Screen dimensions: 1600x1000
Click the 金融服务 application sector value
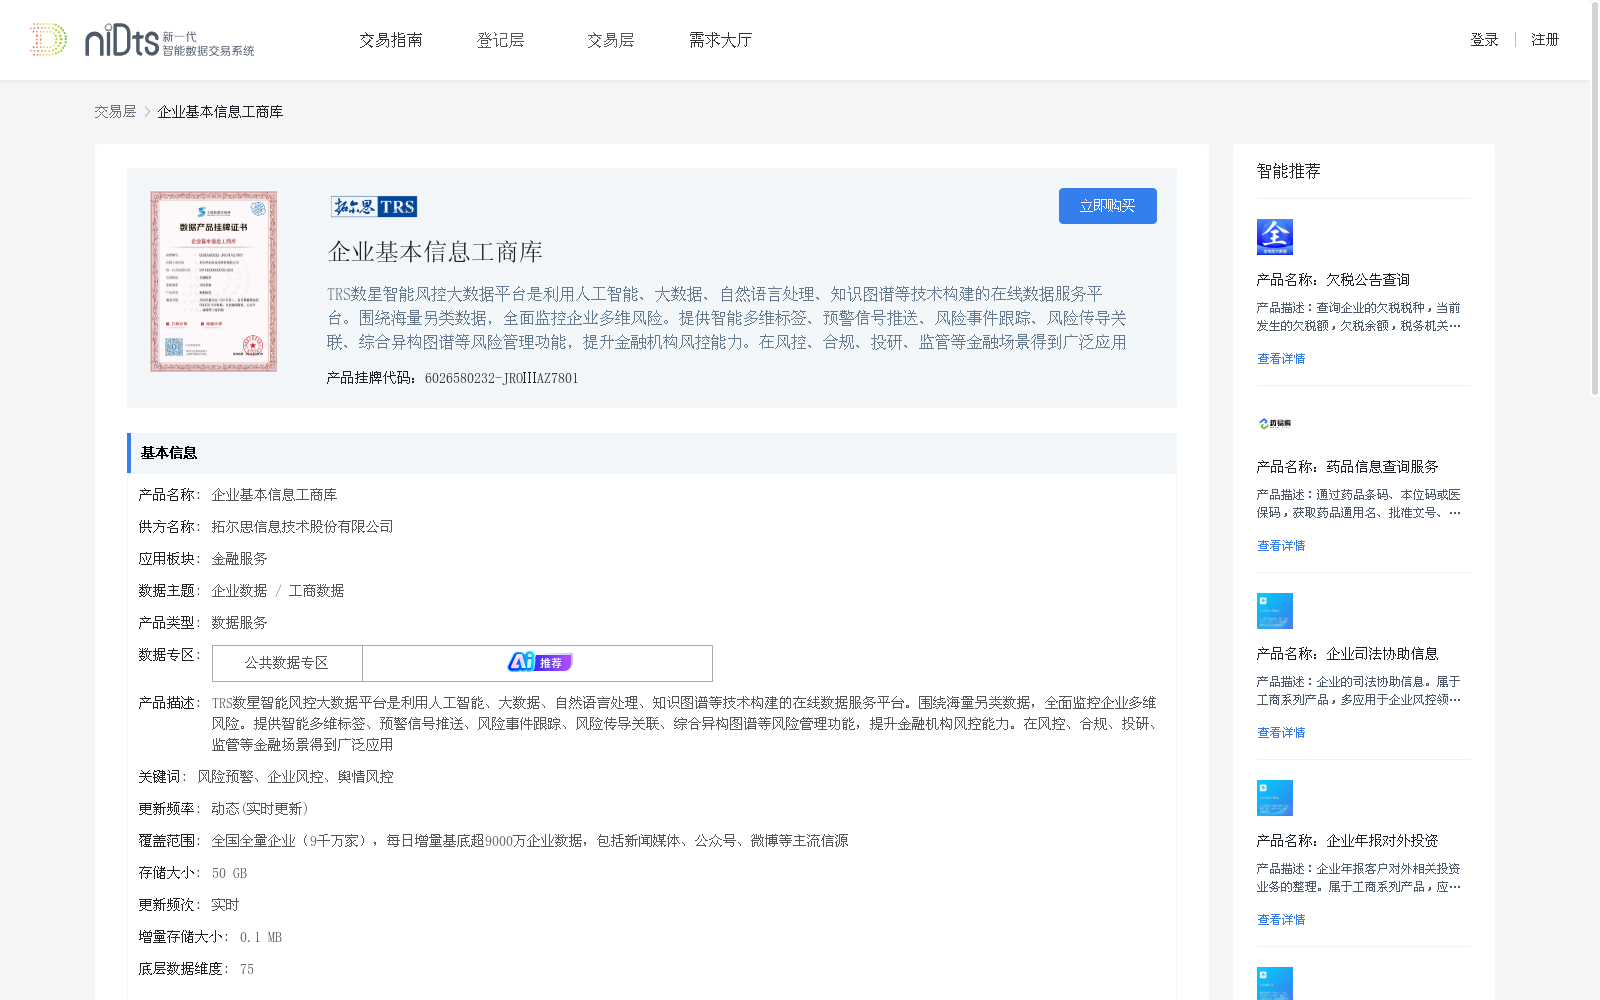(239, 559)
